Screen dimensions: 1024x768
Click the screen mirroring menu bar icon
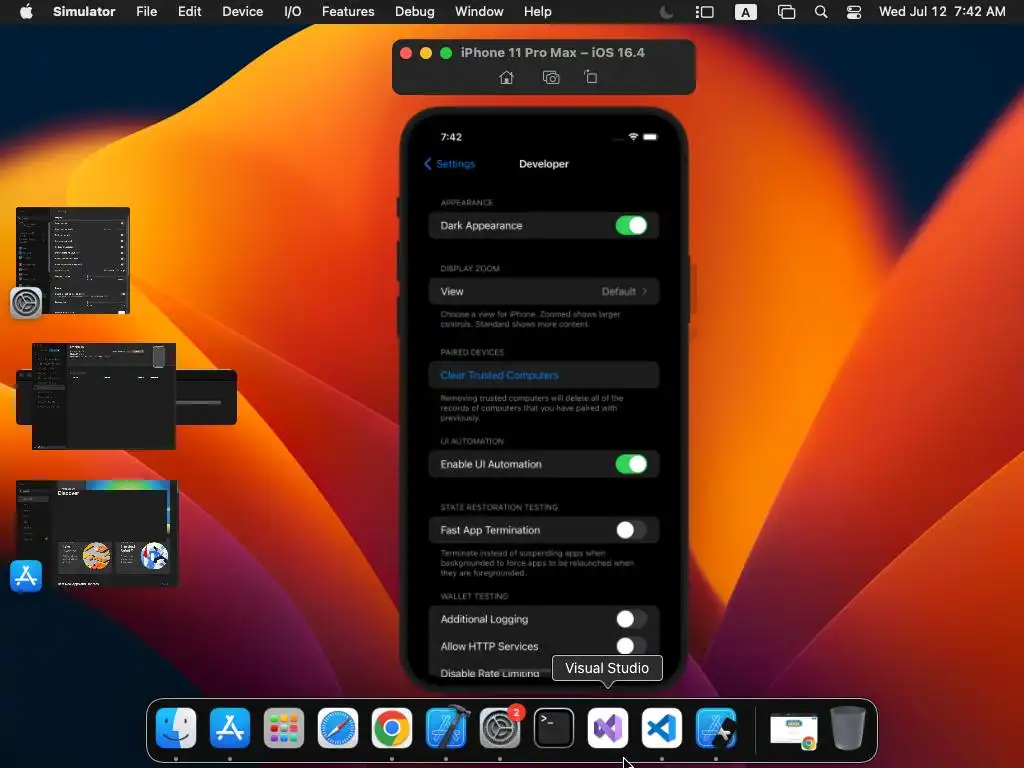786,12
